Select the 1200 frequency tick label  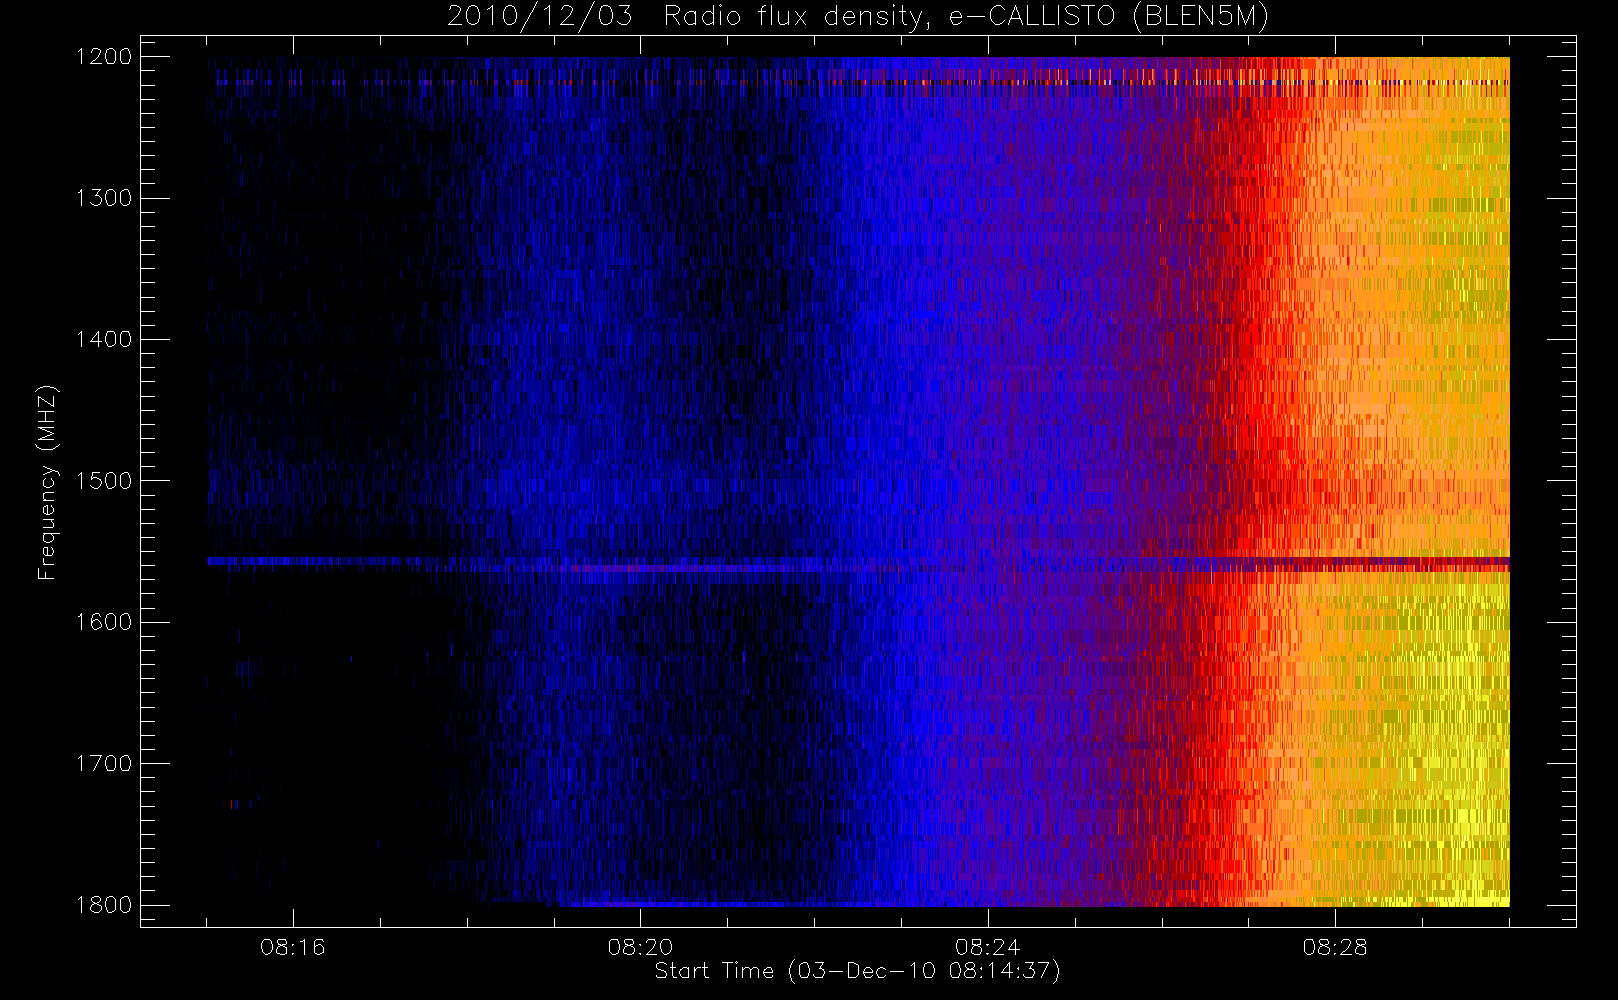click(104, 57)
